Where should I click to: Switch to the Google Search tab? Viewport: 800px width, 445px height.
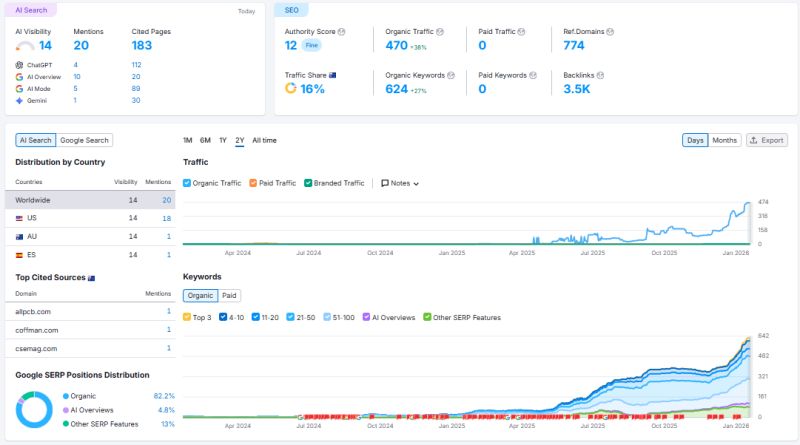[x=84, y=141]
